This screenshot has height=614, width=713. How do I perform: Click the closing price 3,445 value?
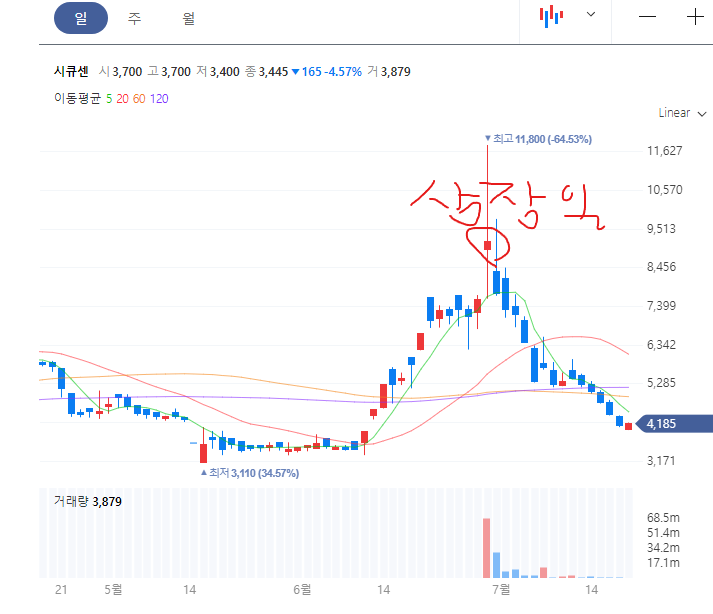[x=273, y=72]
